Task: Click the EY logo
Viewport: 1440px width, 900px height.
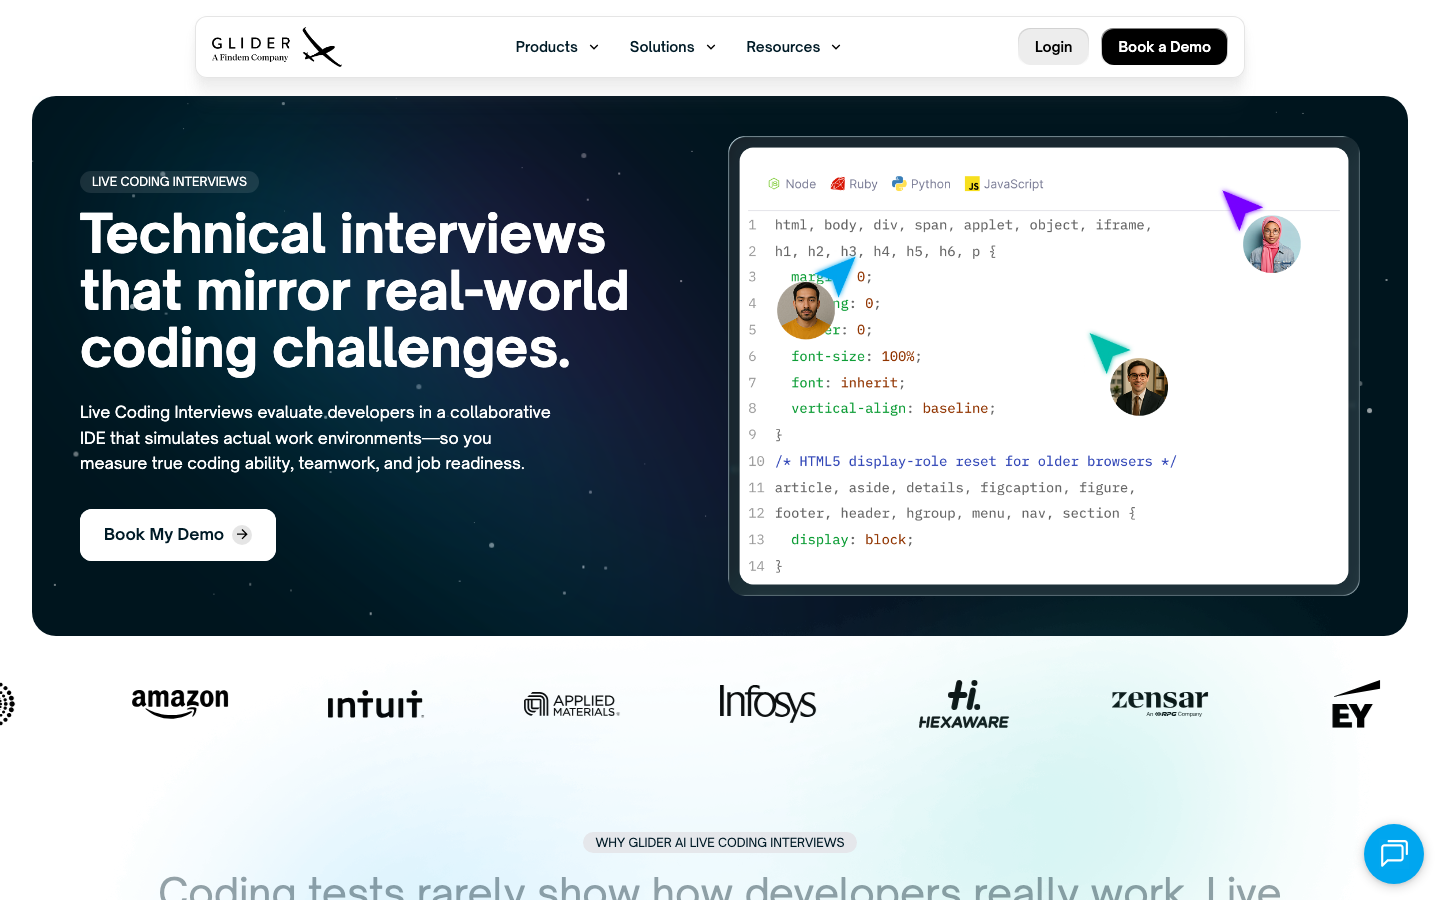Action: click(x=1356, y=704)
